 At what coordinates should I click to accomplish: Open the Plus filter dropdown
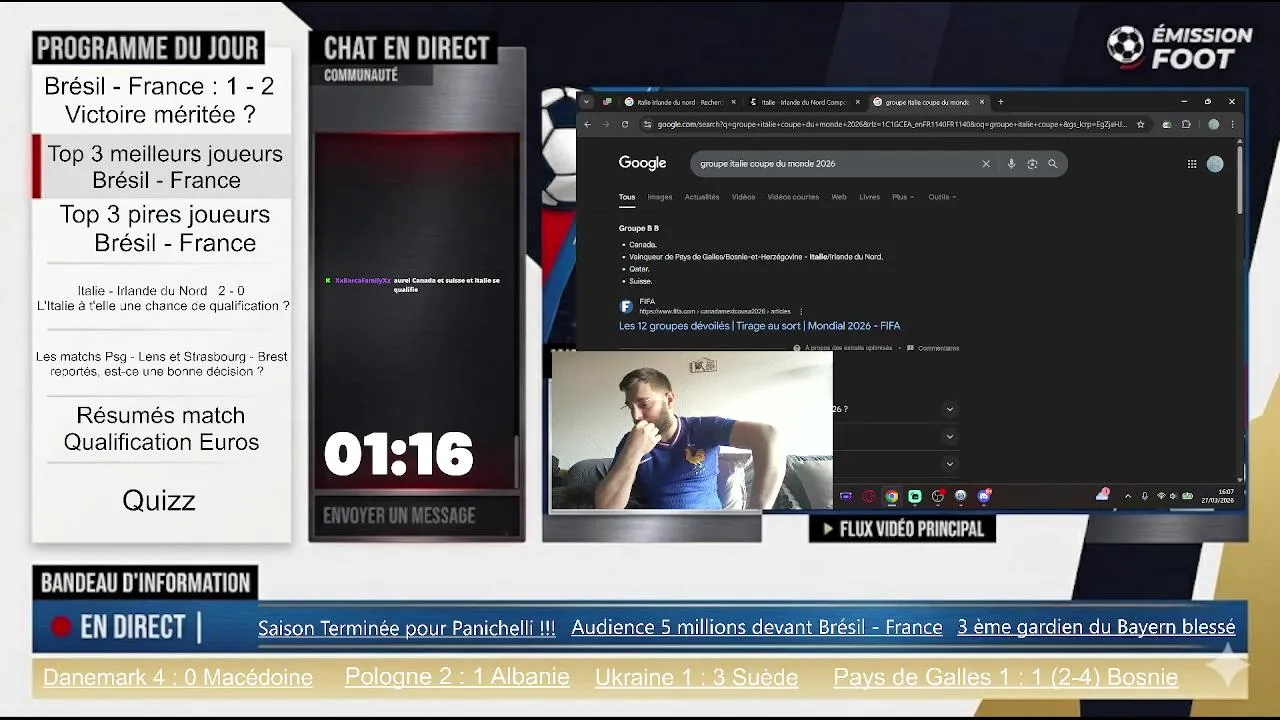902,197
